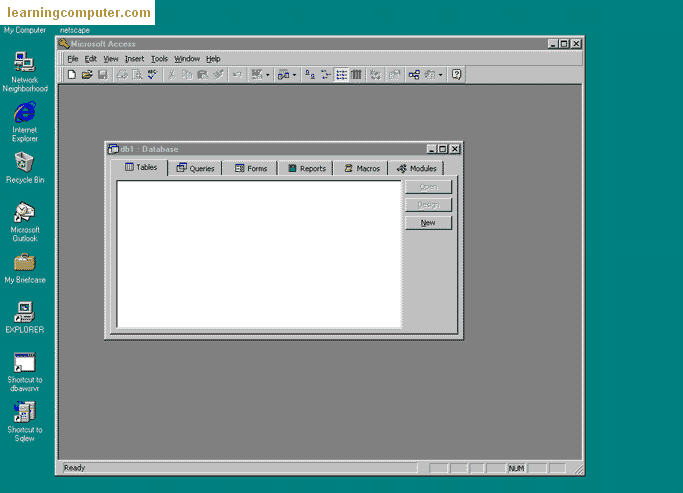Click the Analyze toolbar icon

click(x=284, y=75)
